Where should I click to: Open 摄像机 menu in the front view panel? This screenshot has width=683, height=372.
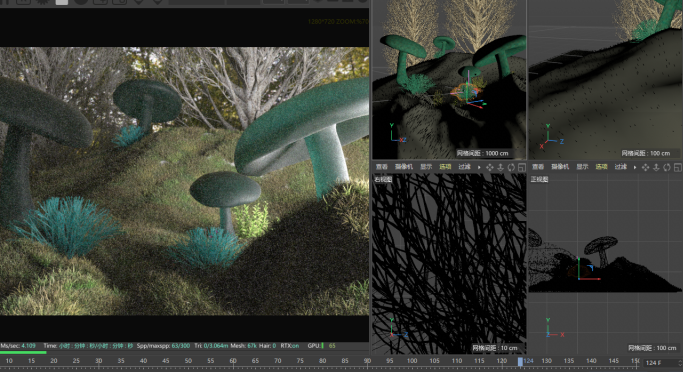[560, 167]
